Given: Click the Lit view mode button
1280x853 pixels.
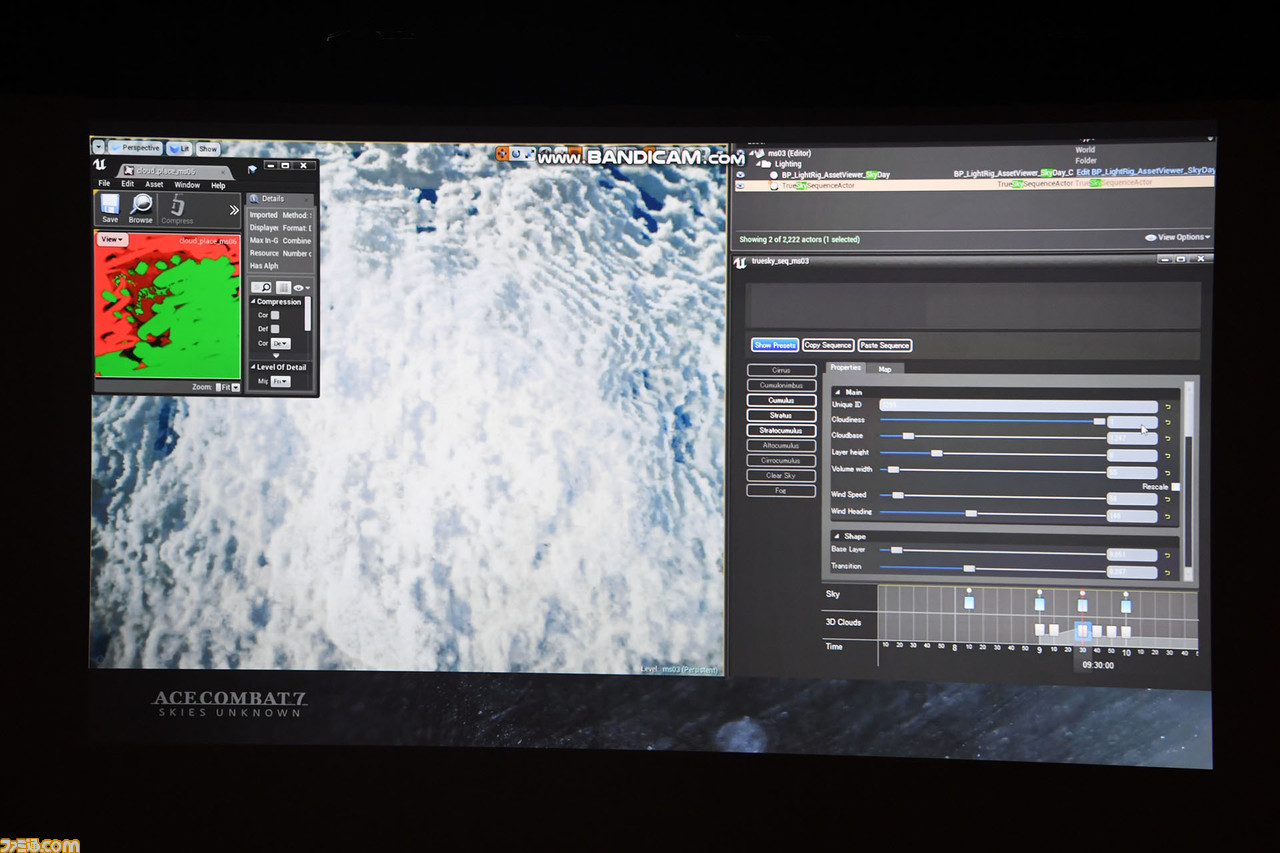Looking at the screenshot, I should 179,149.
